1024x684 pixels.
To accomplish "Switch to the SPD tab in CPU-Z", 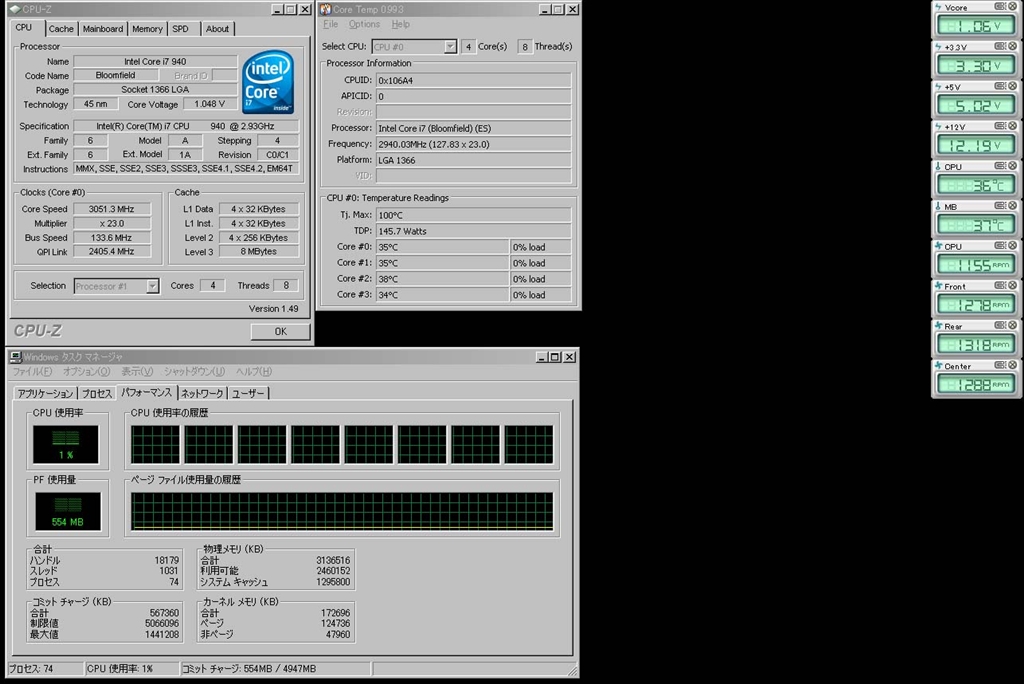I will click(180, 29).
